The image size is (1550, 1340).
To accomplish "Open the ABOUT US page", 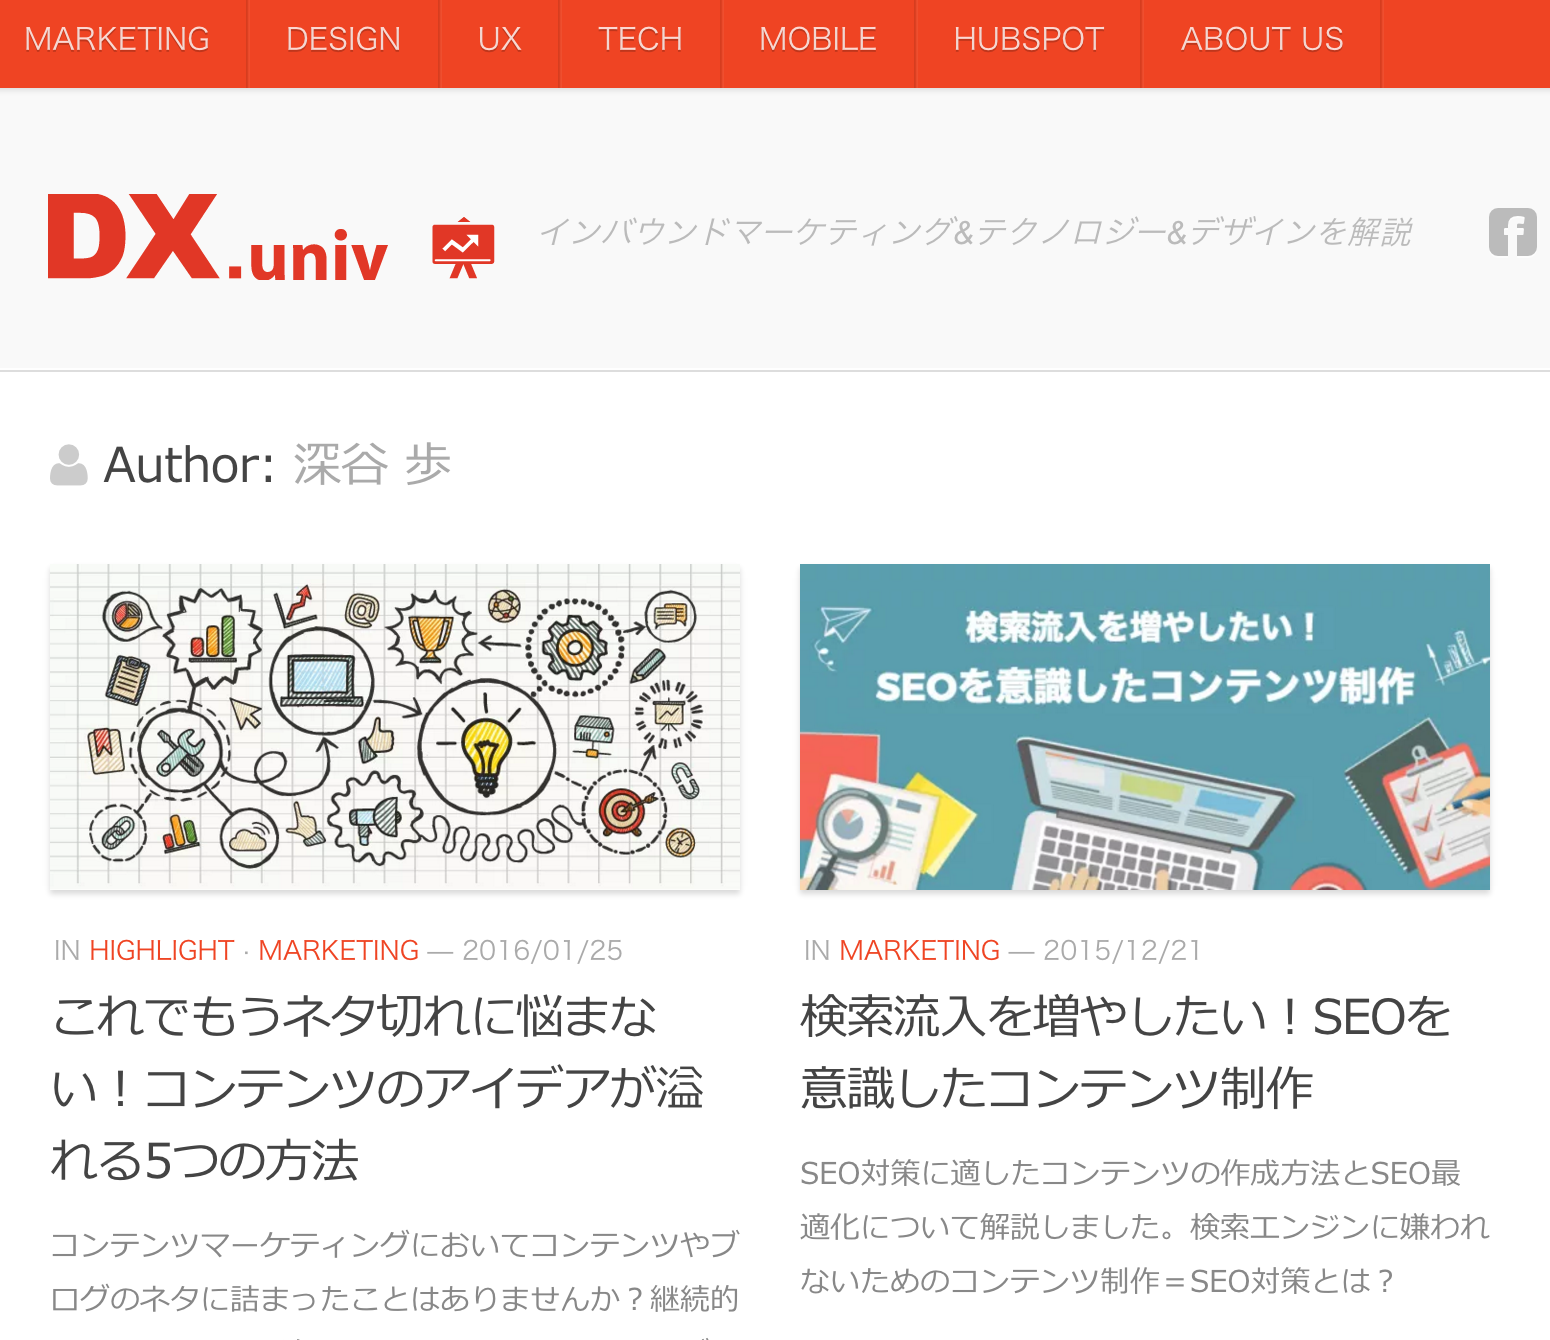I will [1262, 40].
